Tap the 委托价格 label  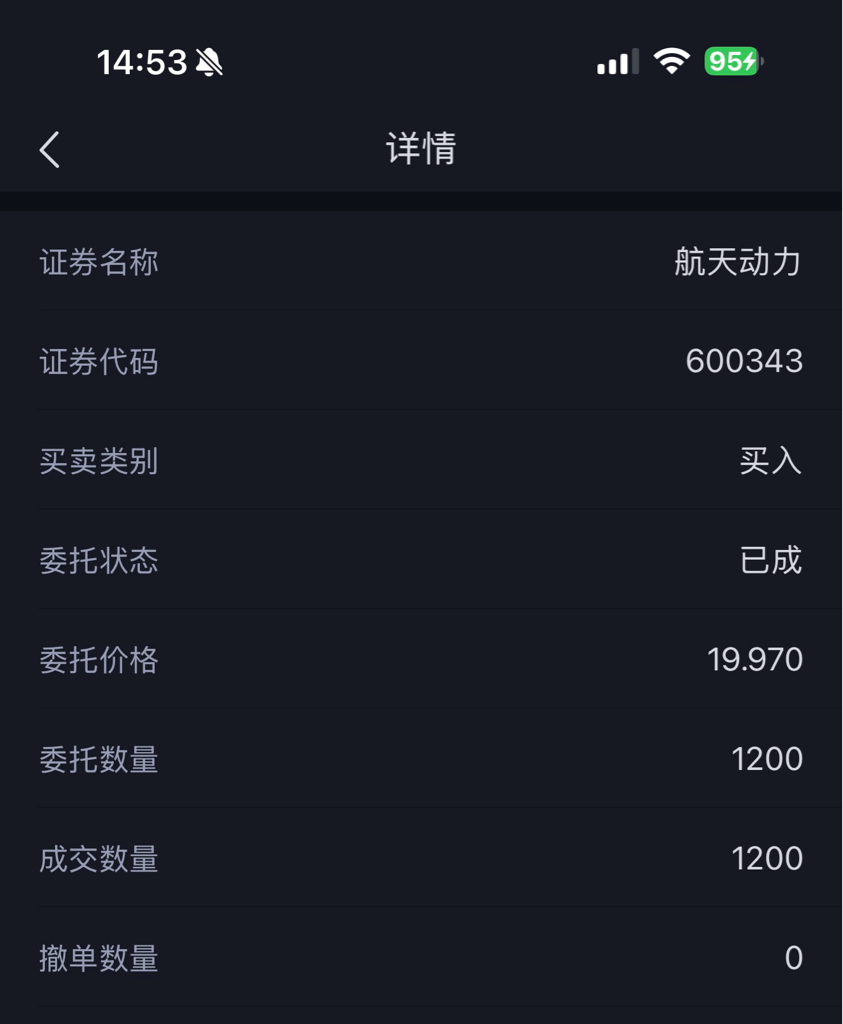(99, 660)
